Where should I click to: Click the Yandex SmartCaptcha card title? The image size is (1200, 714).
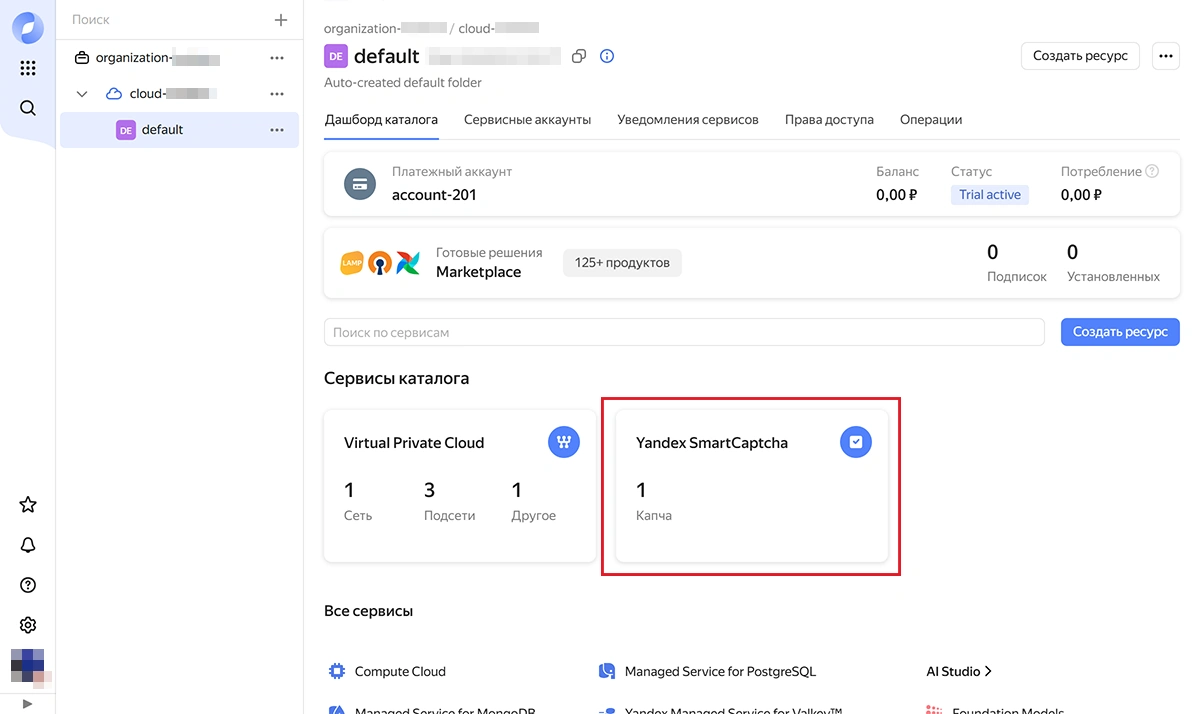pos(712,443)
